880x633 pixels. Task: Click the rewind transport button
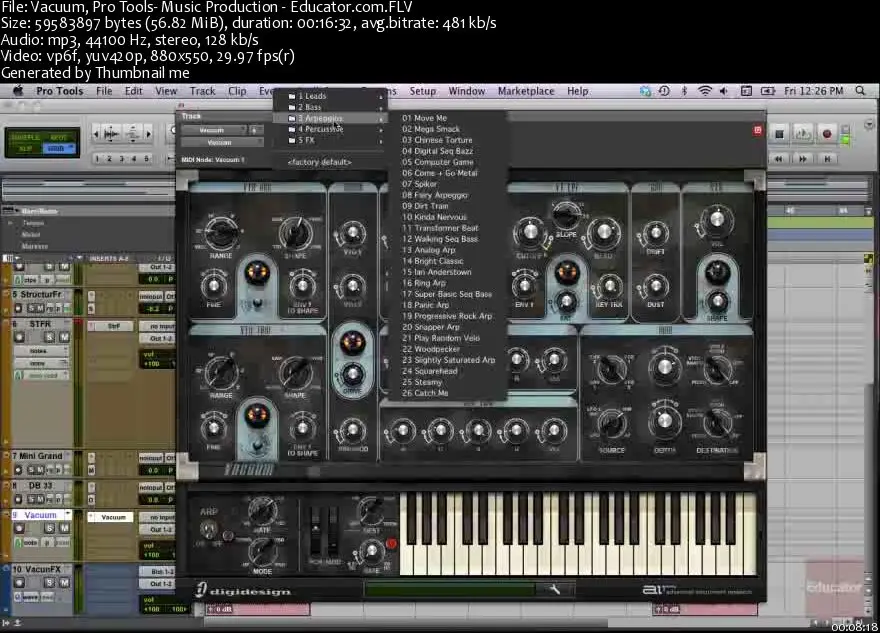pyautogui.click(x=778, y=159)
